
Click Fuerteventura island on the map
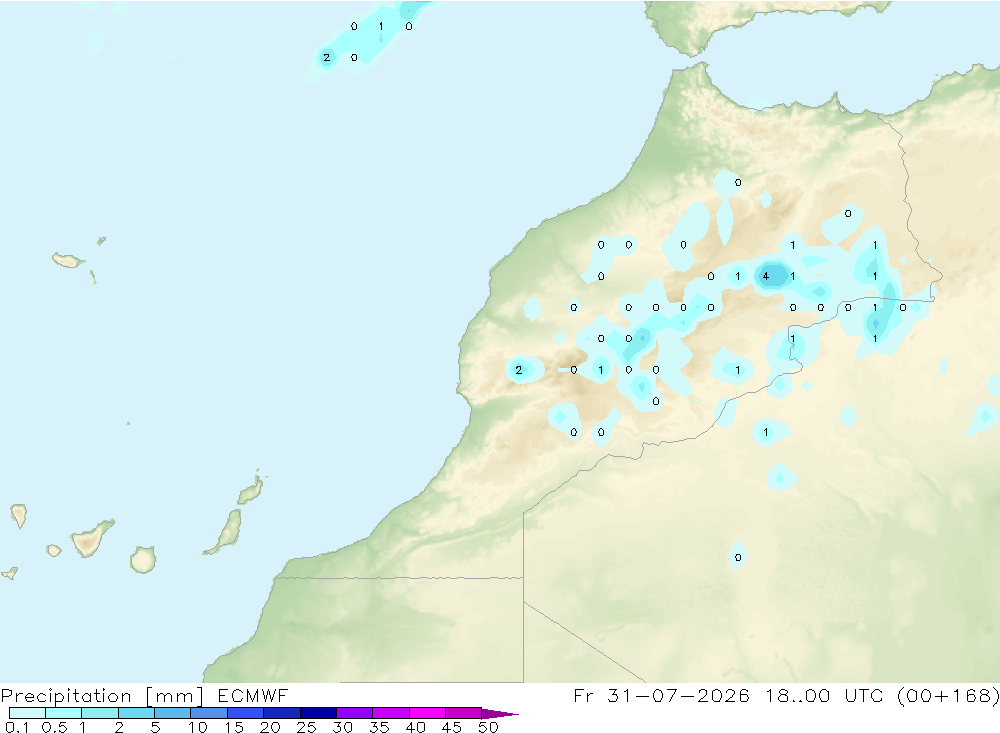pos(226,532)
